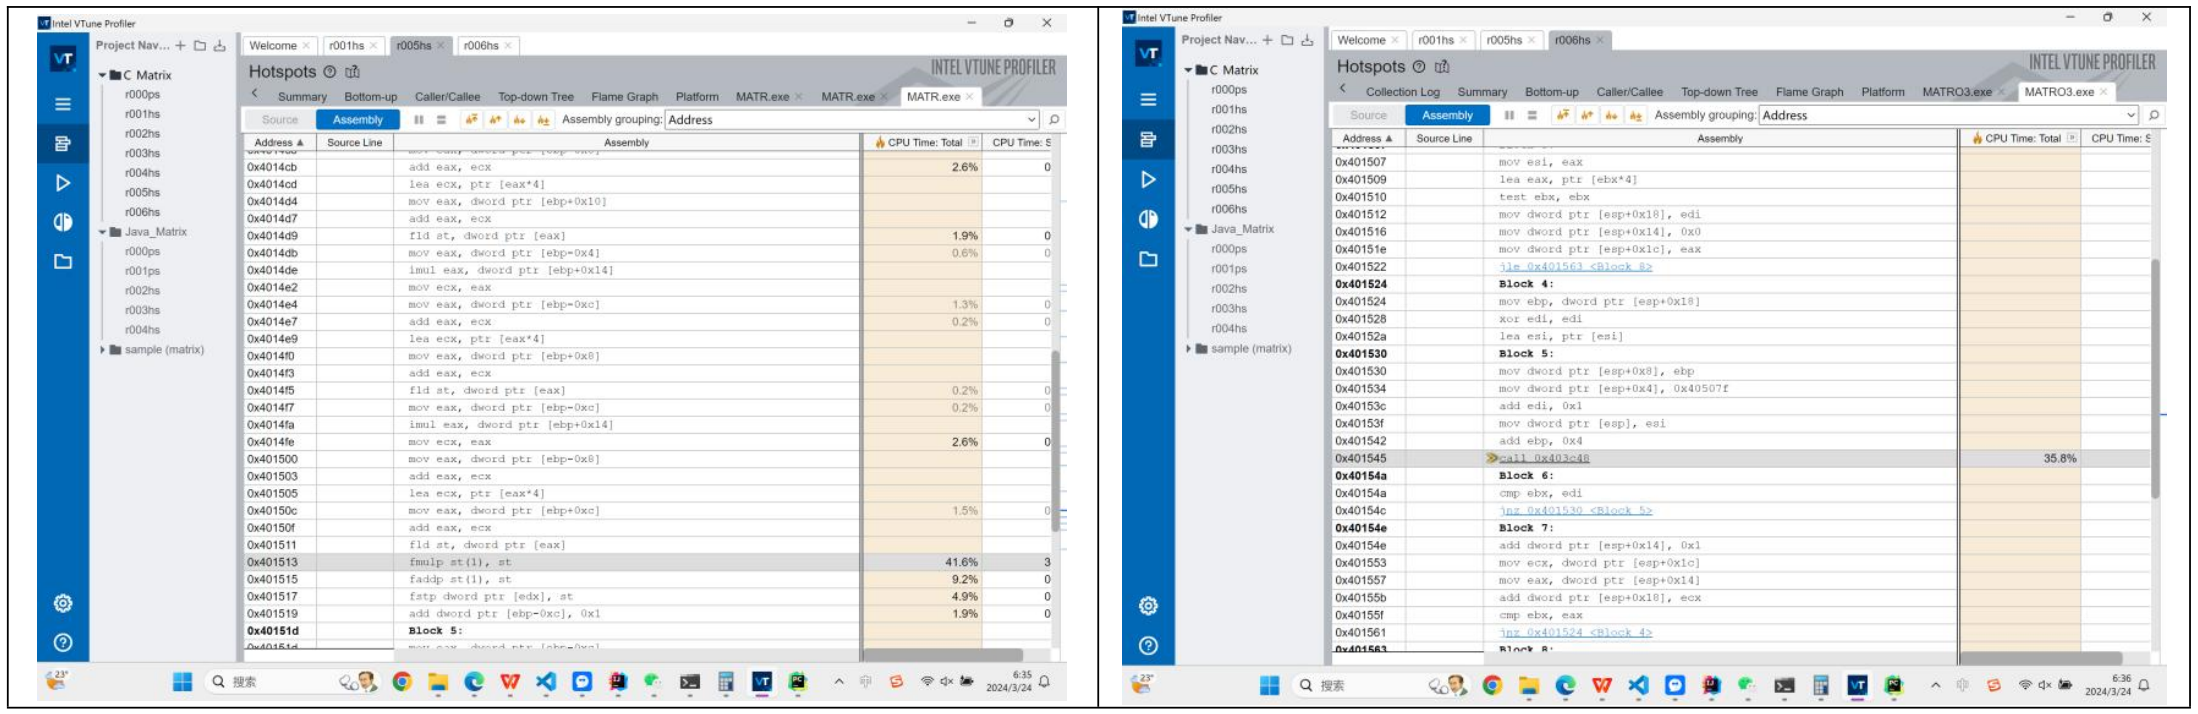Sort by Address column header in left window
This screenshot has width=2198, height=714.
278,143
